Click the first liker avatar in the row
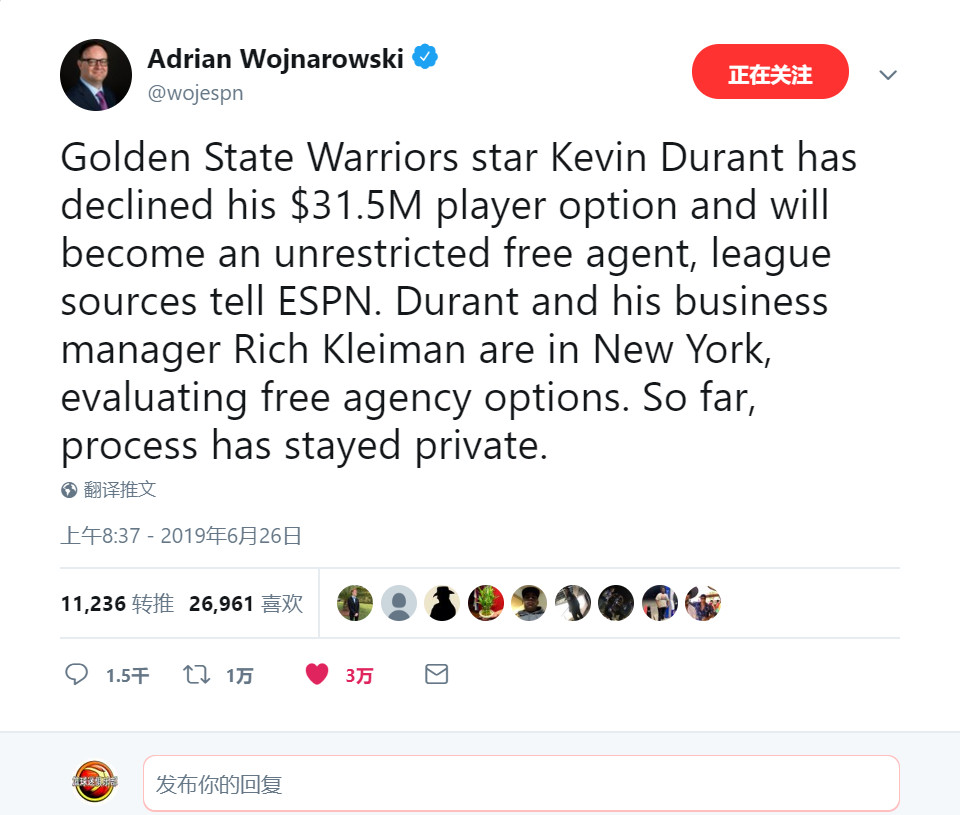 point(355,603)
